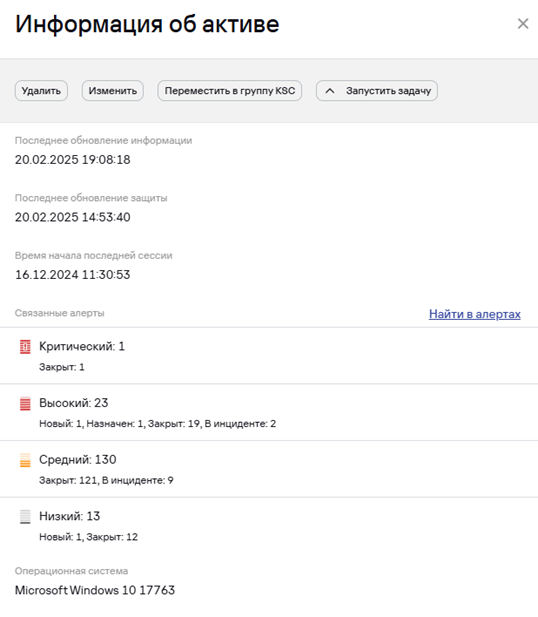The width and height of the screenshot is (538, 617).
Task: Click the Medium severity orange icon
Action: tap(25, 460)
